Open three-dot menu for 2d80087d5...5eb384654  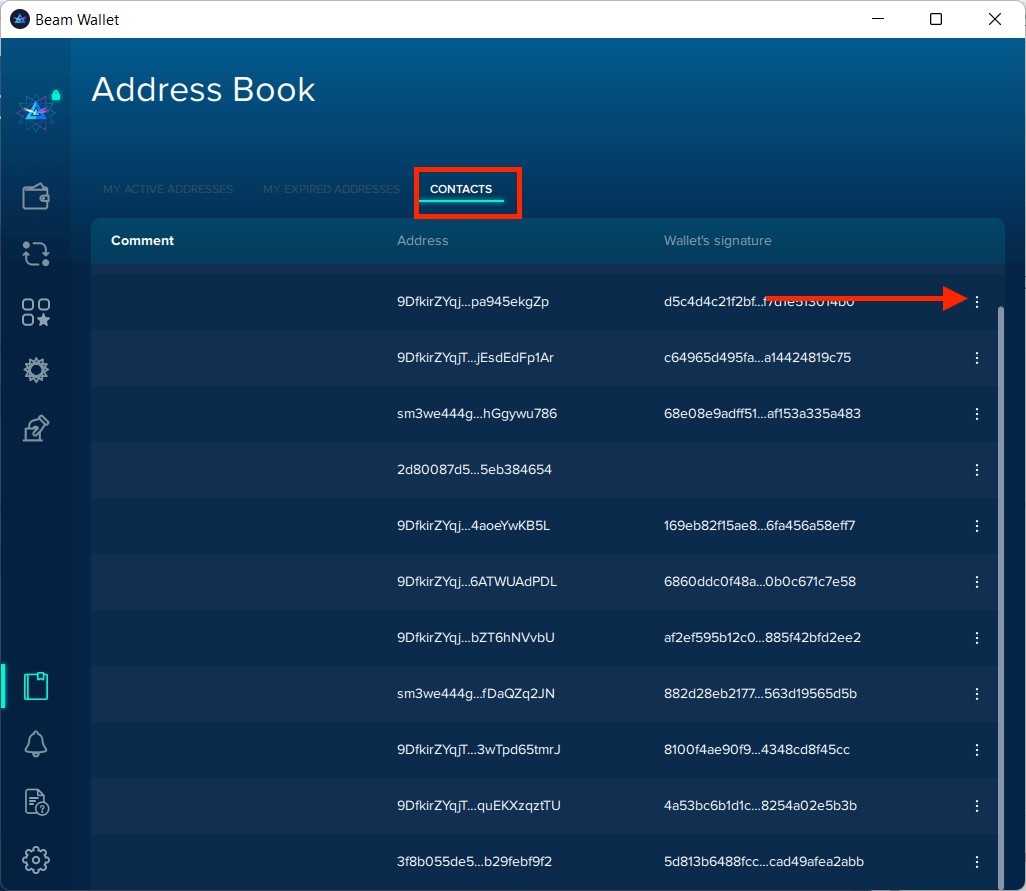(x=977, y=470)
